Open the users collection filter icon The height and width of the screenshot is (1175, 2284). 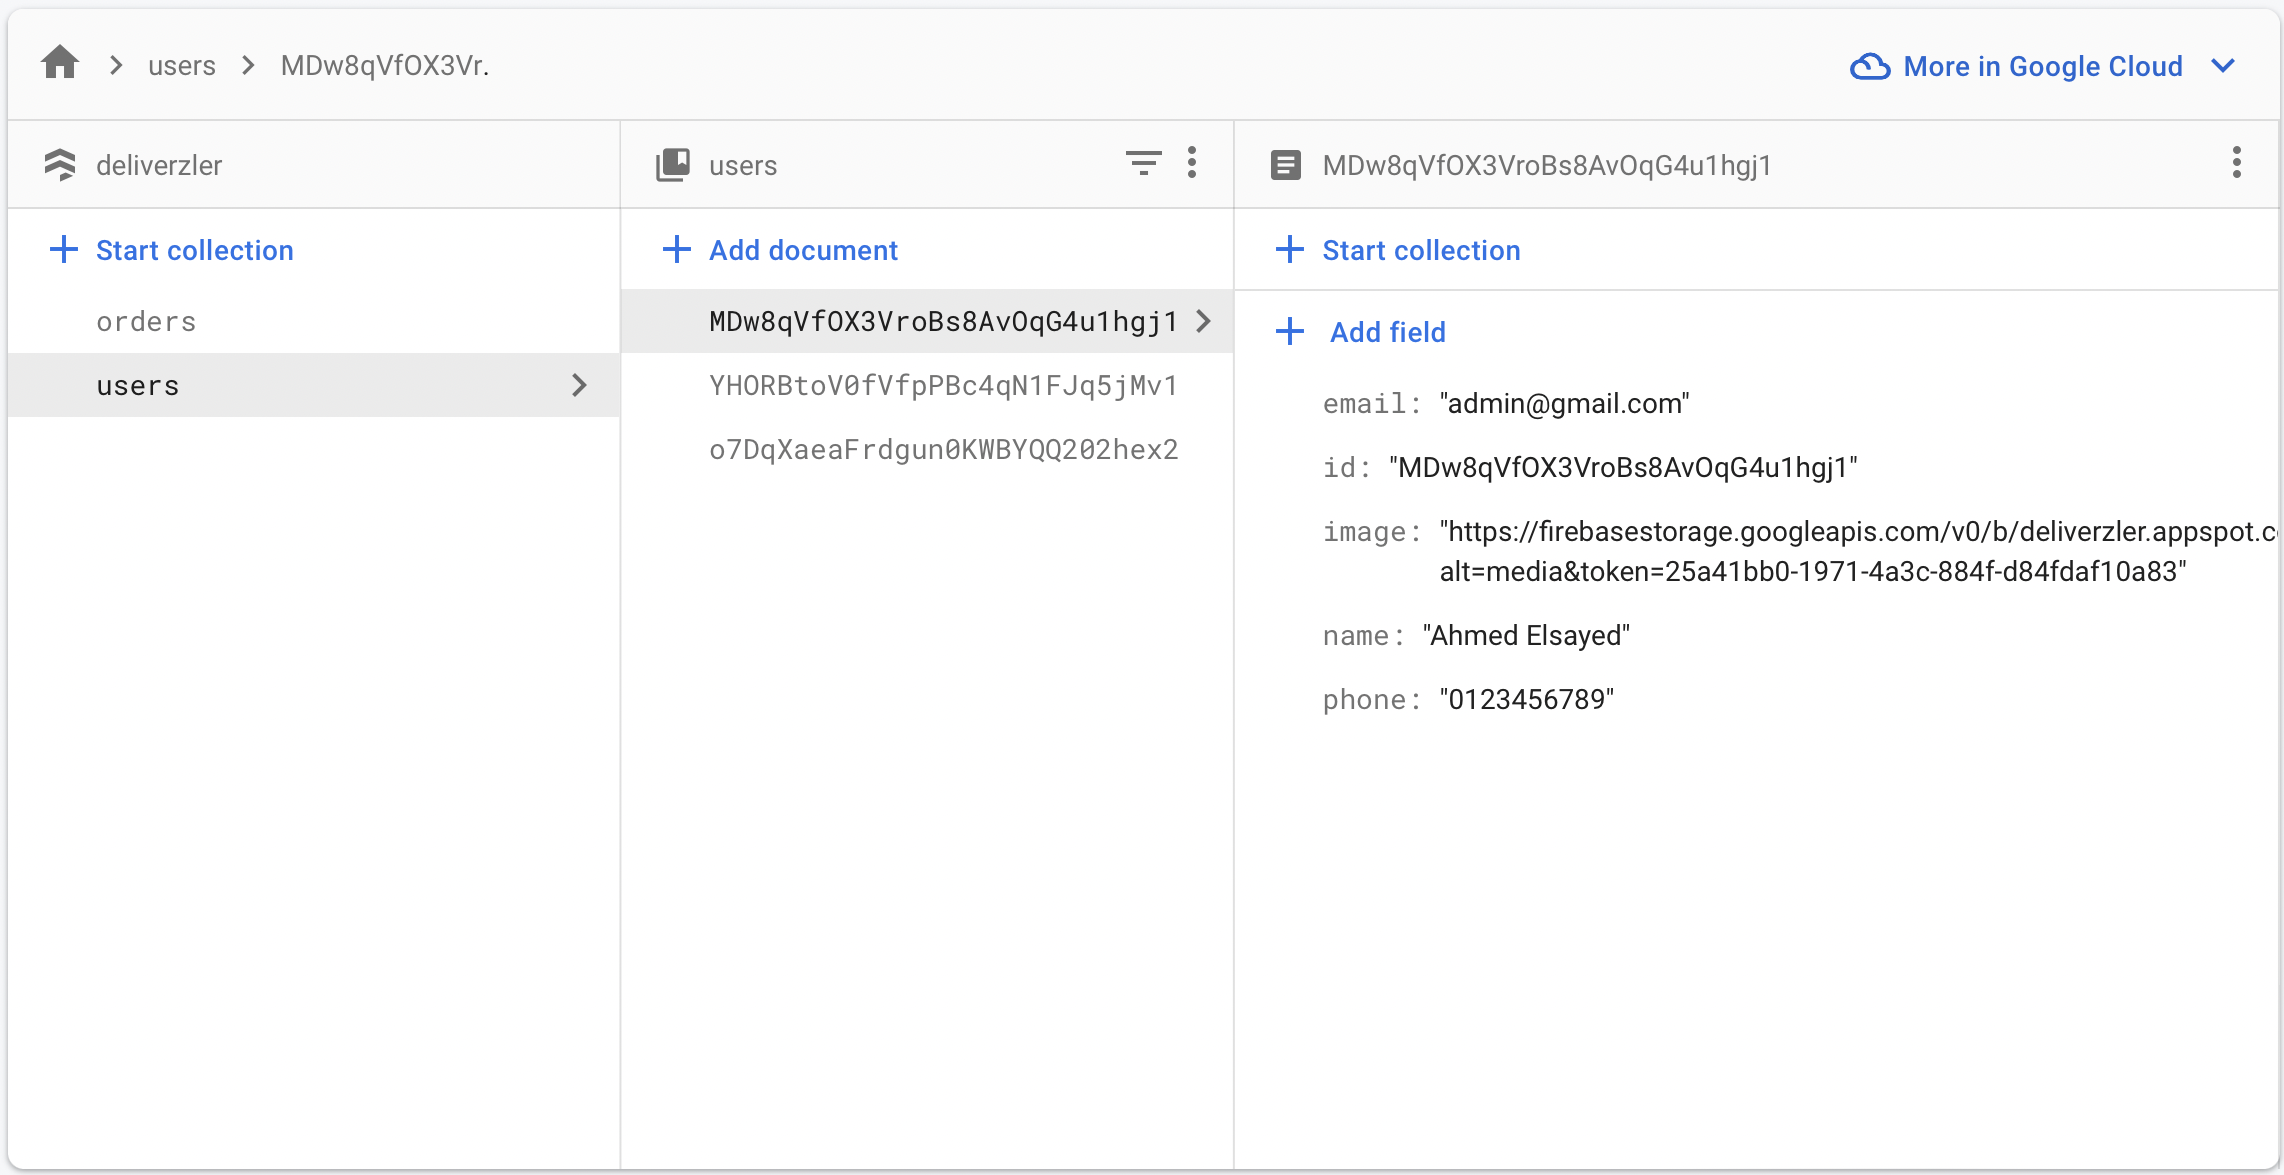coord(1143,163)
